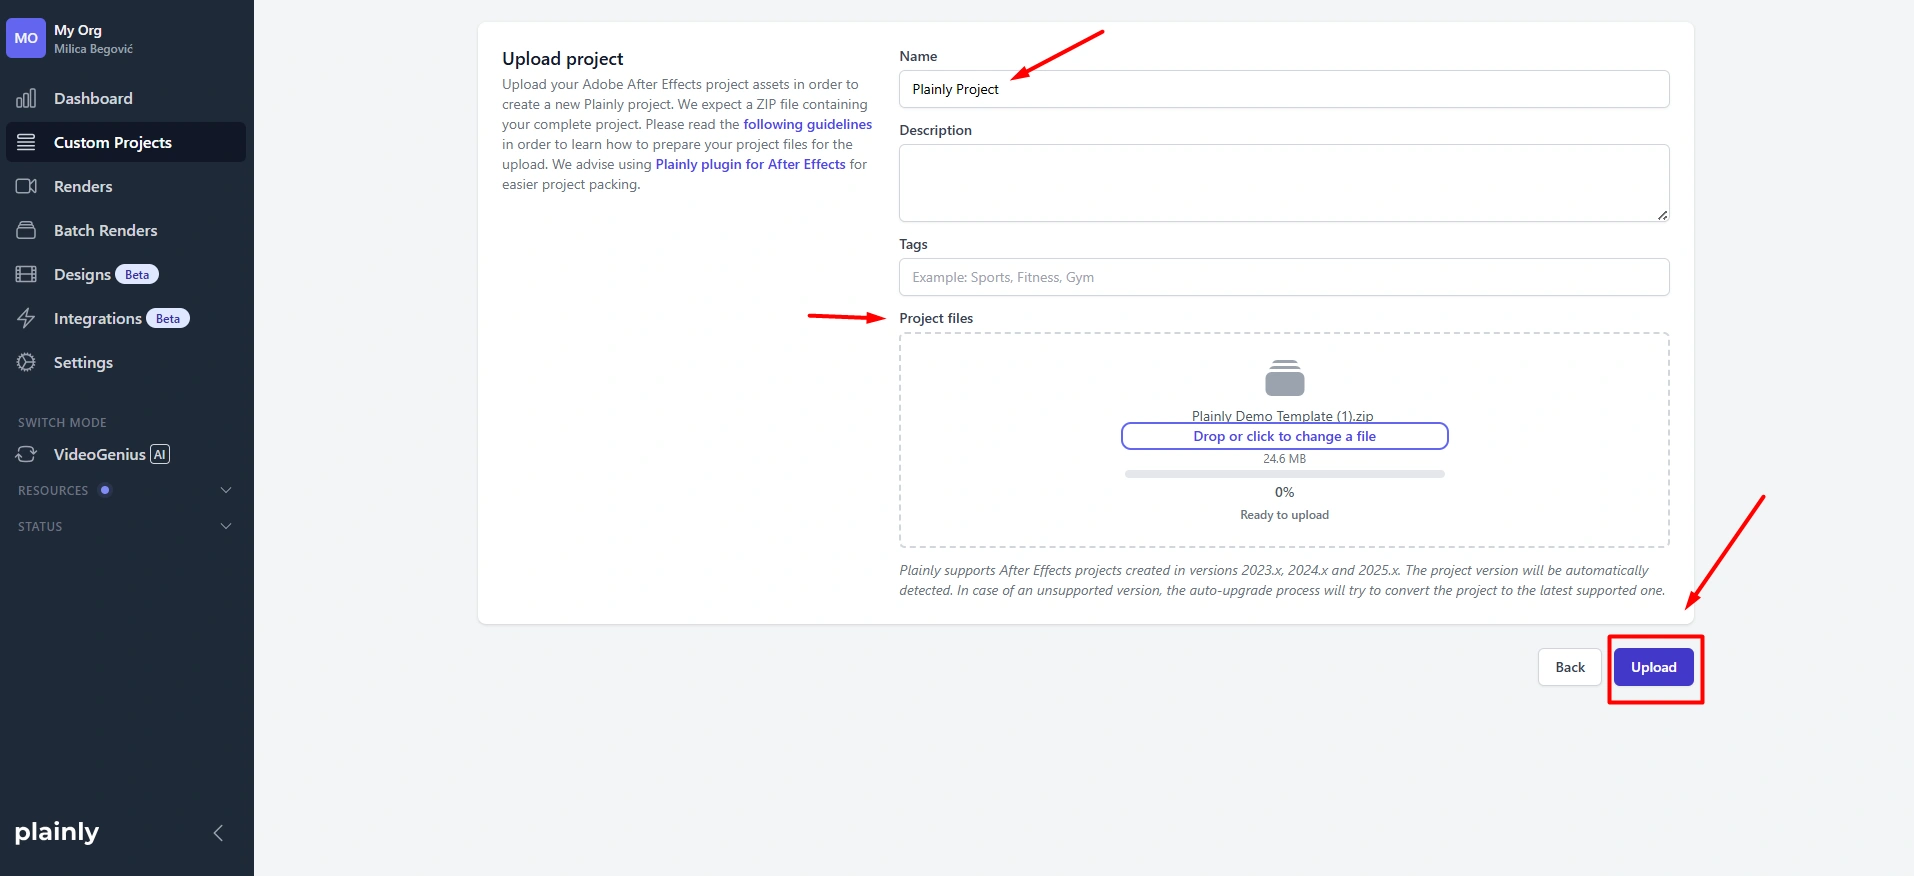Image resolution: width=1914 pixels, height=876 pixels.
Task: Click the Designs film strip icon
Action: click(26, 274)
